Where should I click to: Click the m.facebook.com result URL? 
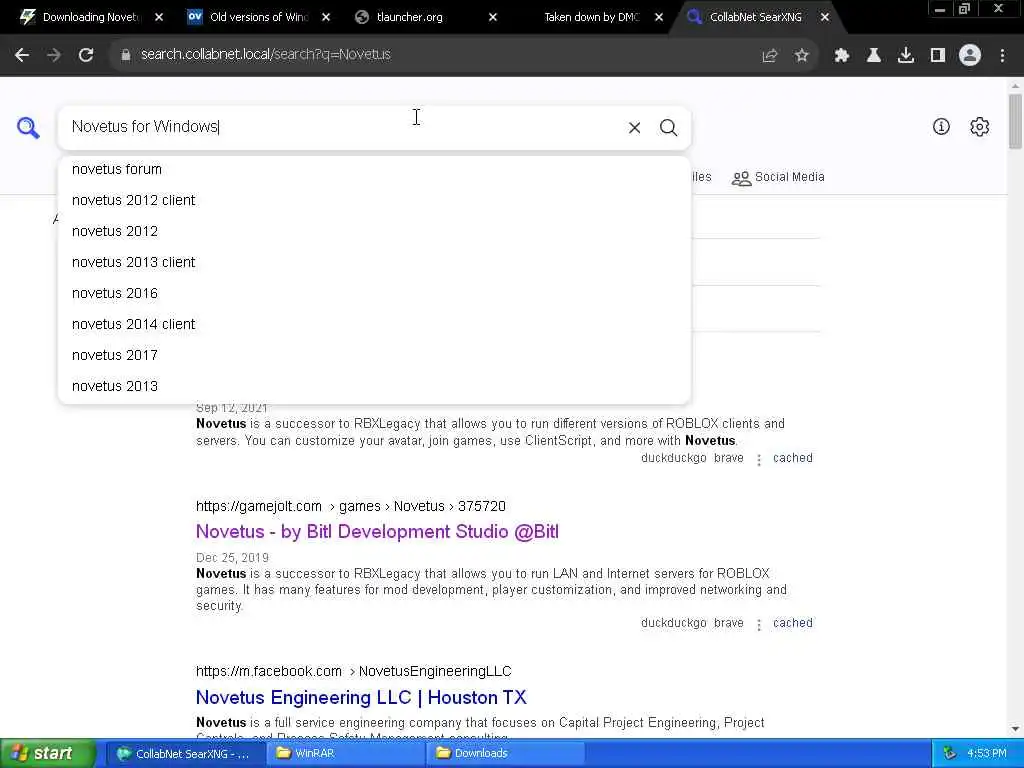pos(353,671)
